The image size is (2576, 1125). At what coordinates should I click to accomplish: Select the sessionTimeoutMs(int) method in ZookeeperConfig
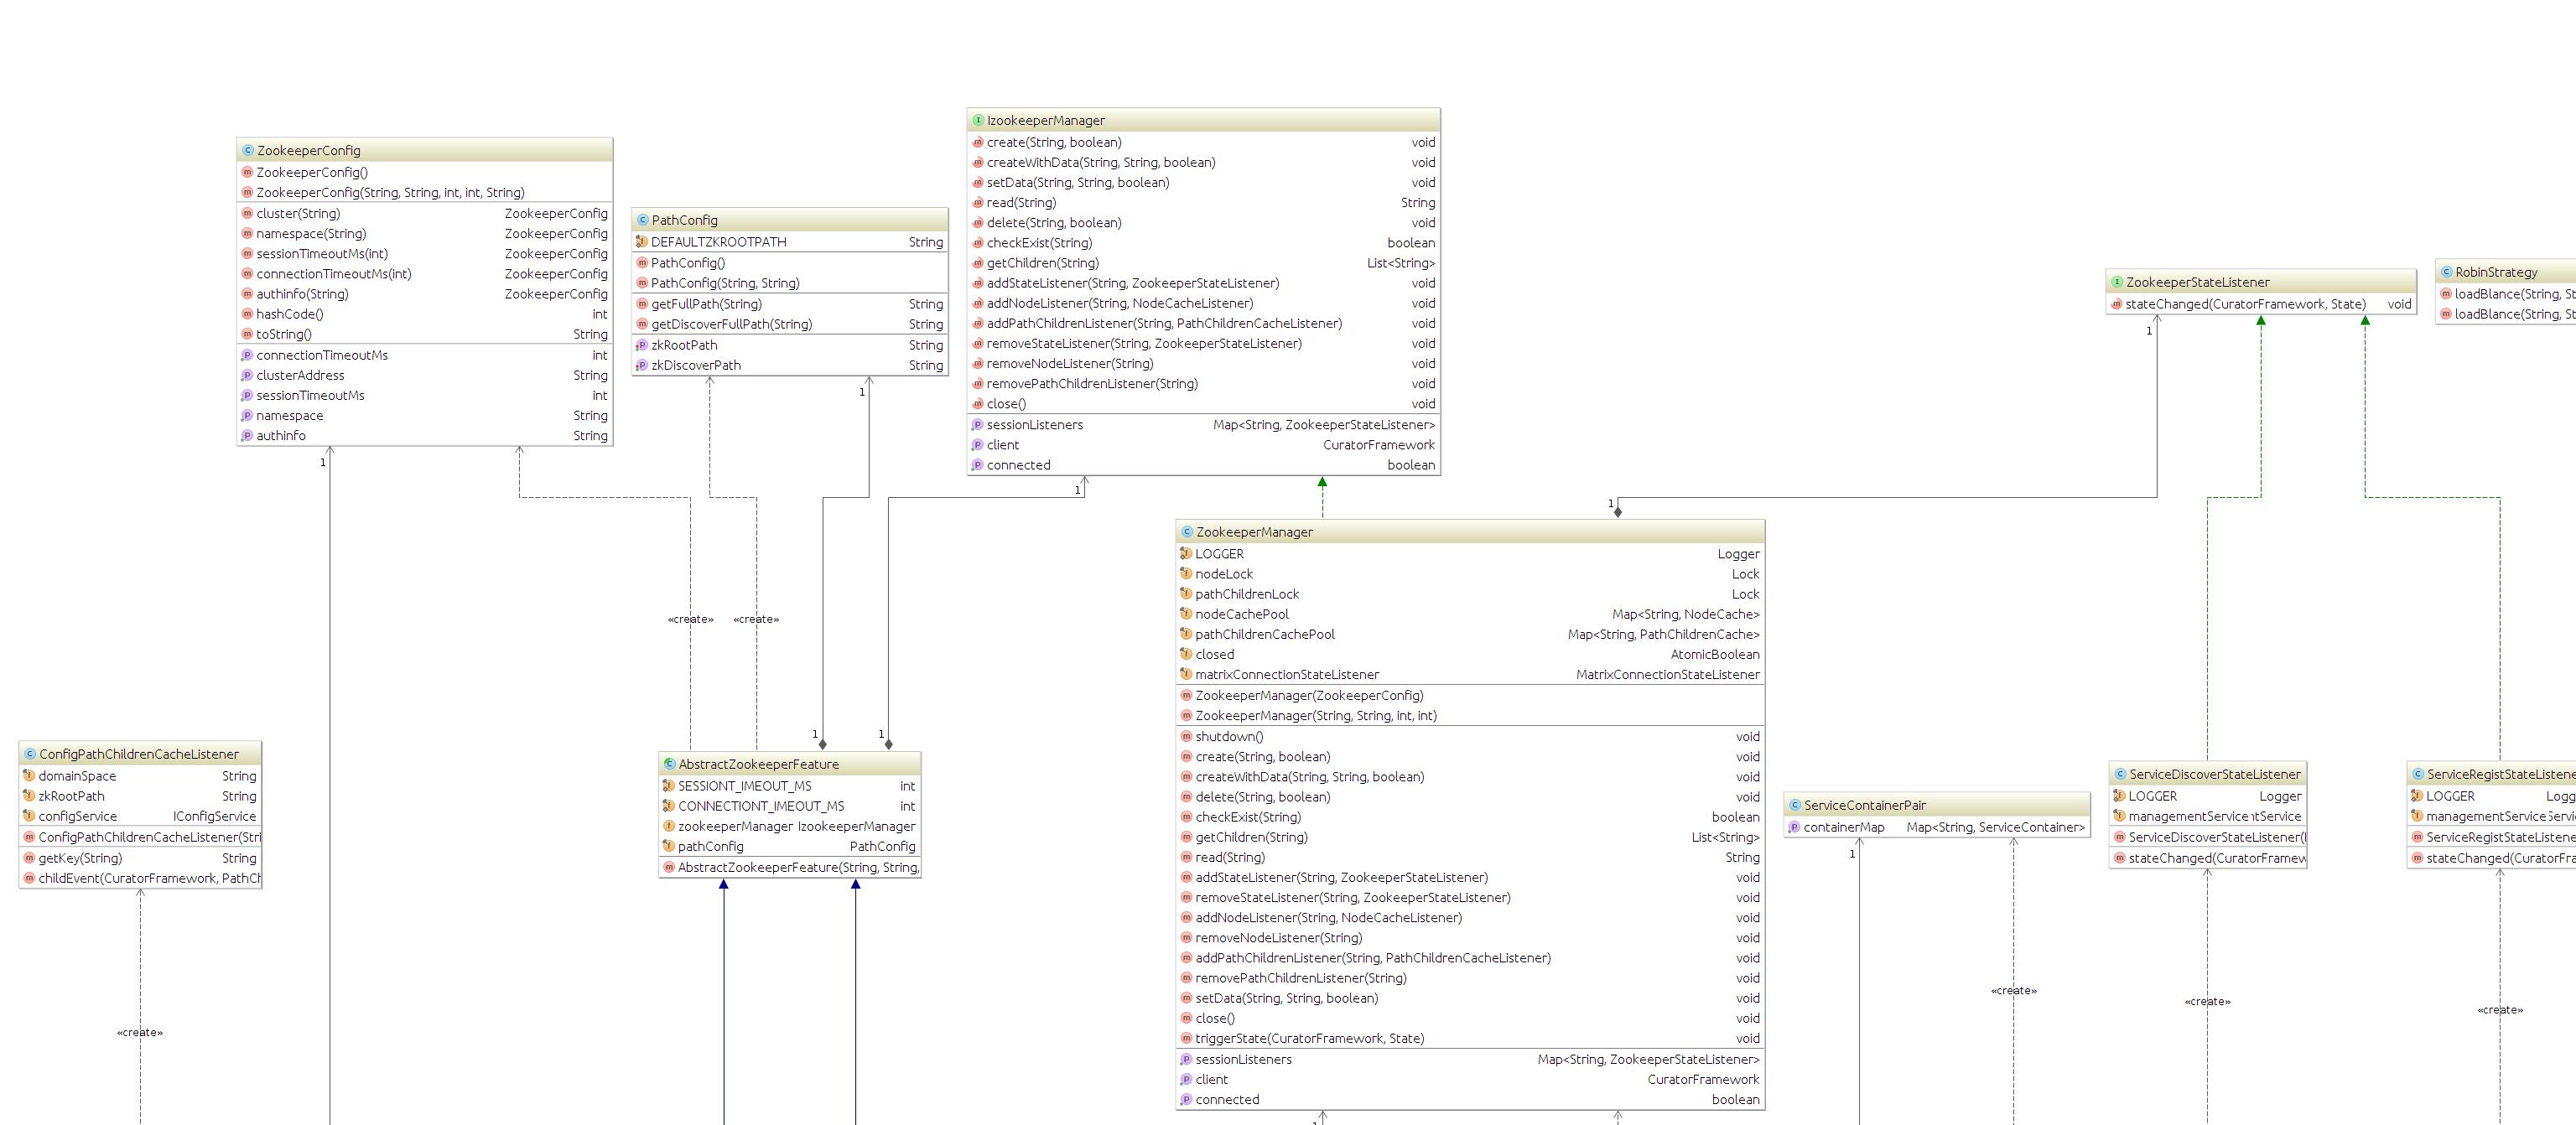[321, 254]
